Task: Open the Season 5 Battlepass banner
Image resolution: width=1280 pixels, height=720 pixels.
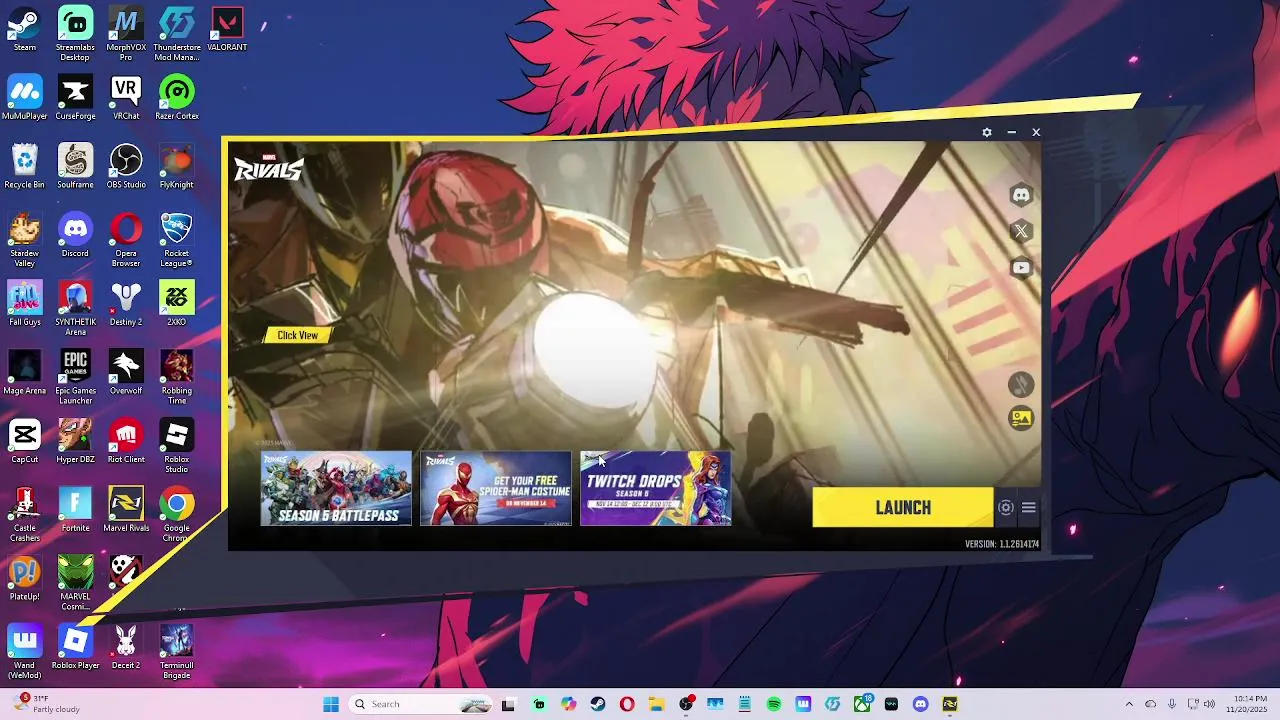Action: pos(336,488)
